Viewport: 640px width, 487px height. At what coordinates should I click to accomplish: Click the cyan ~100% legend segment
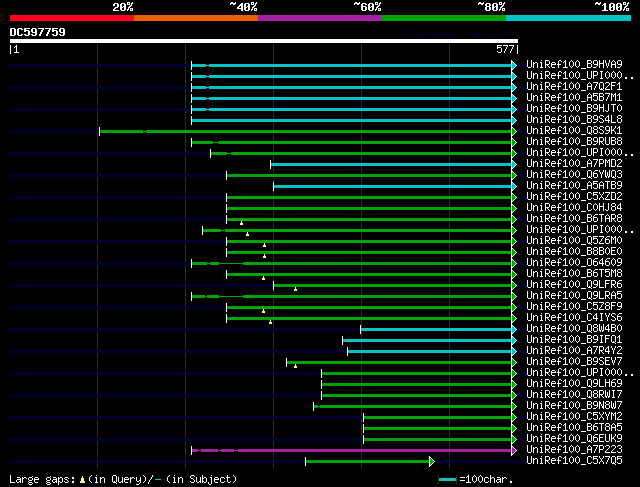pos(569,18)
